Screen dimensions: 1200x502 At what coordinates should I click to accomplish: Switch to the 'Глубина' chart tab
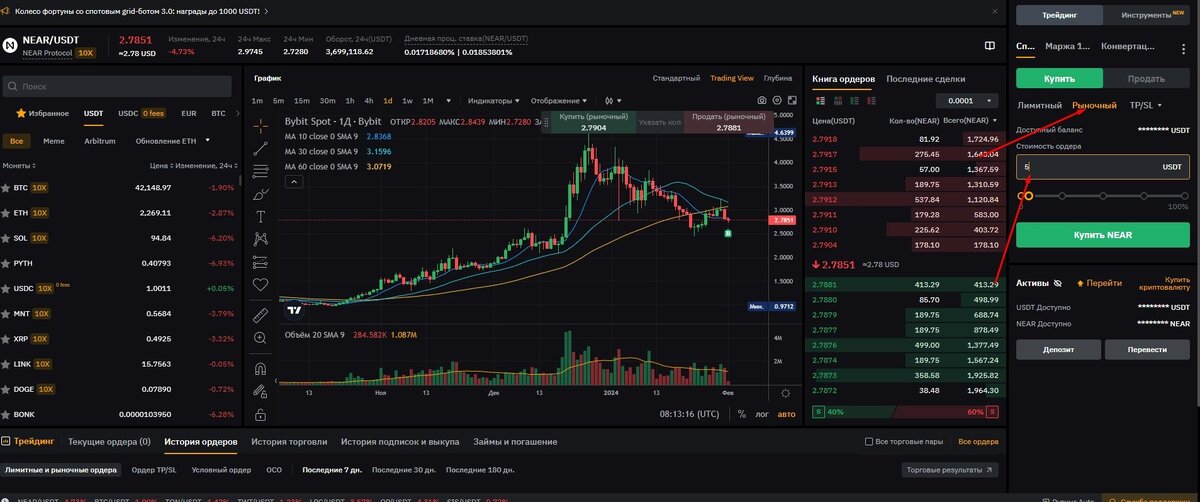tap(777, 78)
